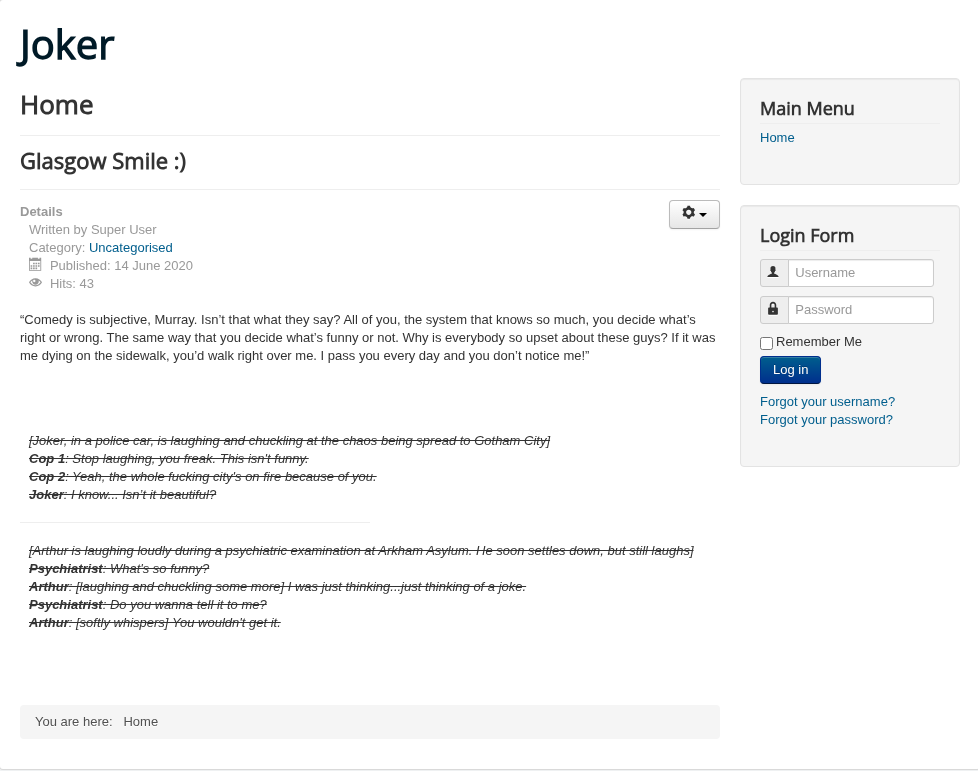Viewport: 978px width, 771px height.
Task: Toggle the Remember Me checkbox
Action: coord(767,343)
